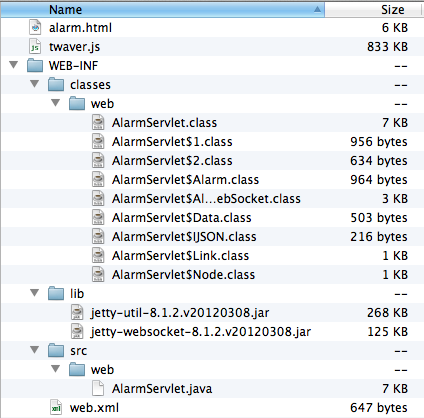
Task: Click the AlarmServlet.java document icon
Action: (x=98, y=389)
